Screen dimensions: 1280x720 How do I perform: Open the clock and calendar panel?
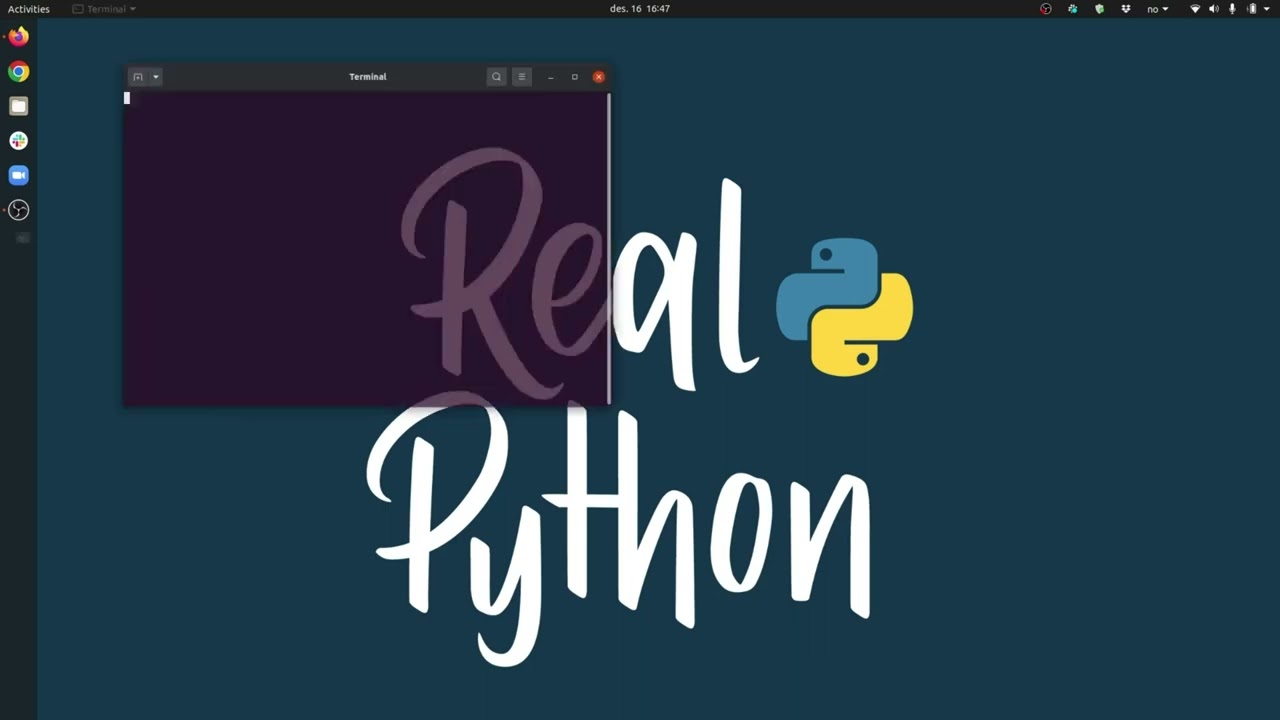640,9
